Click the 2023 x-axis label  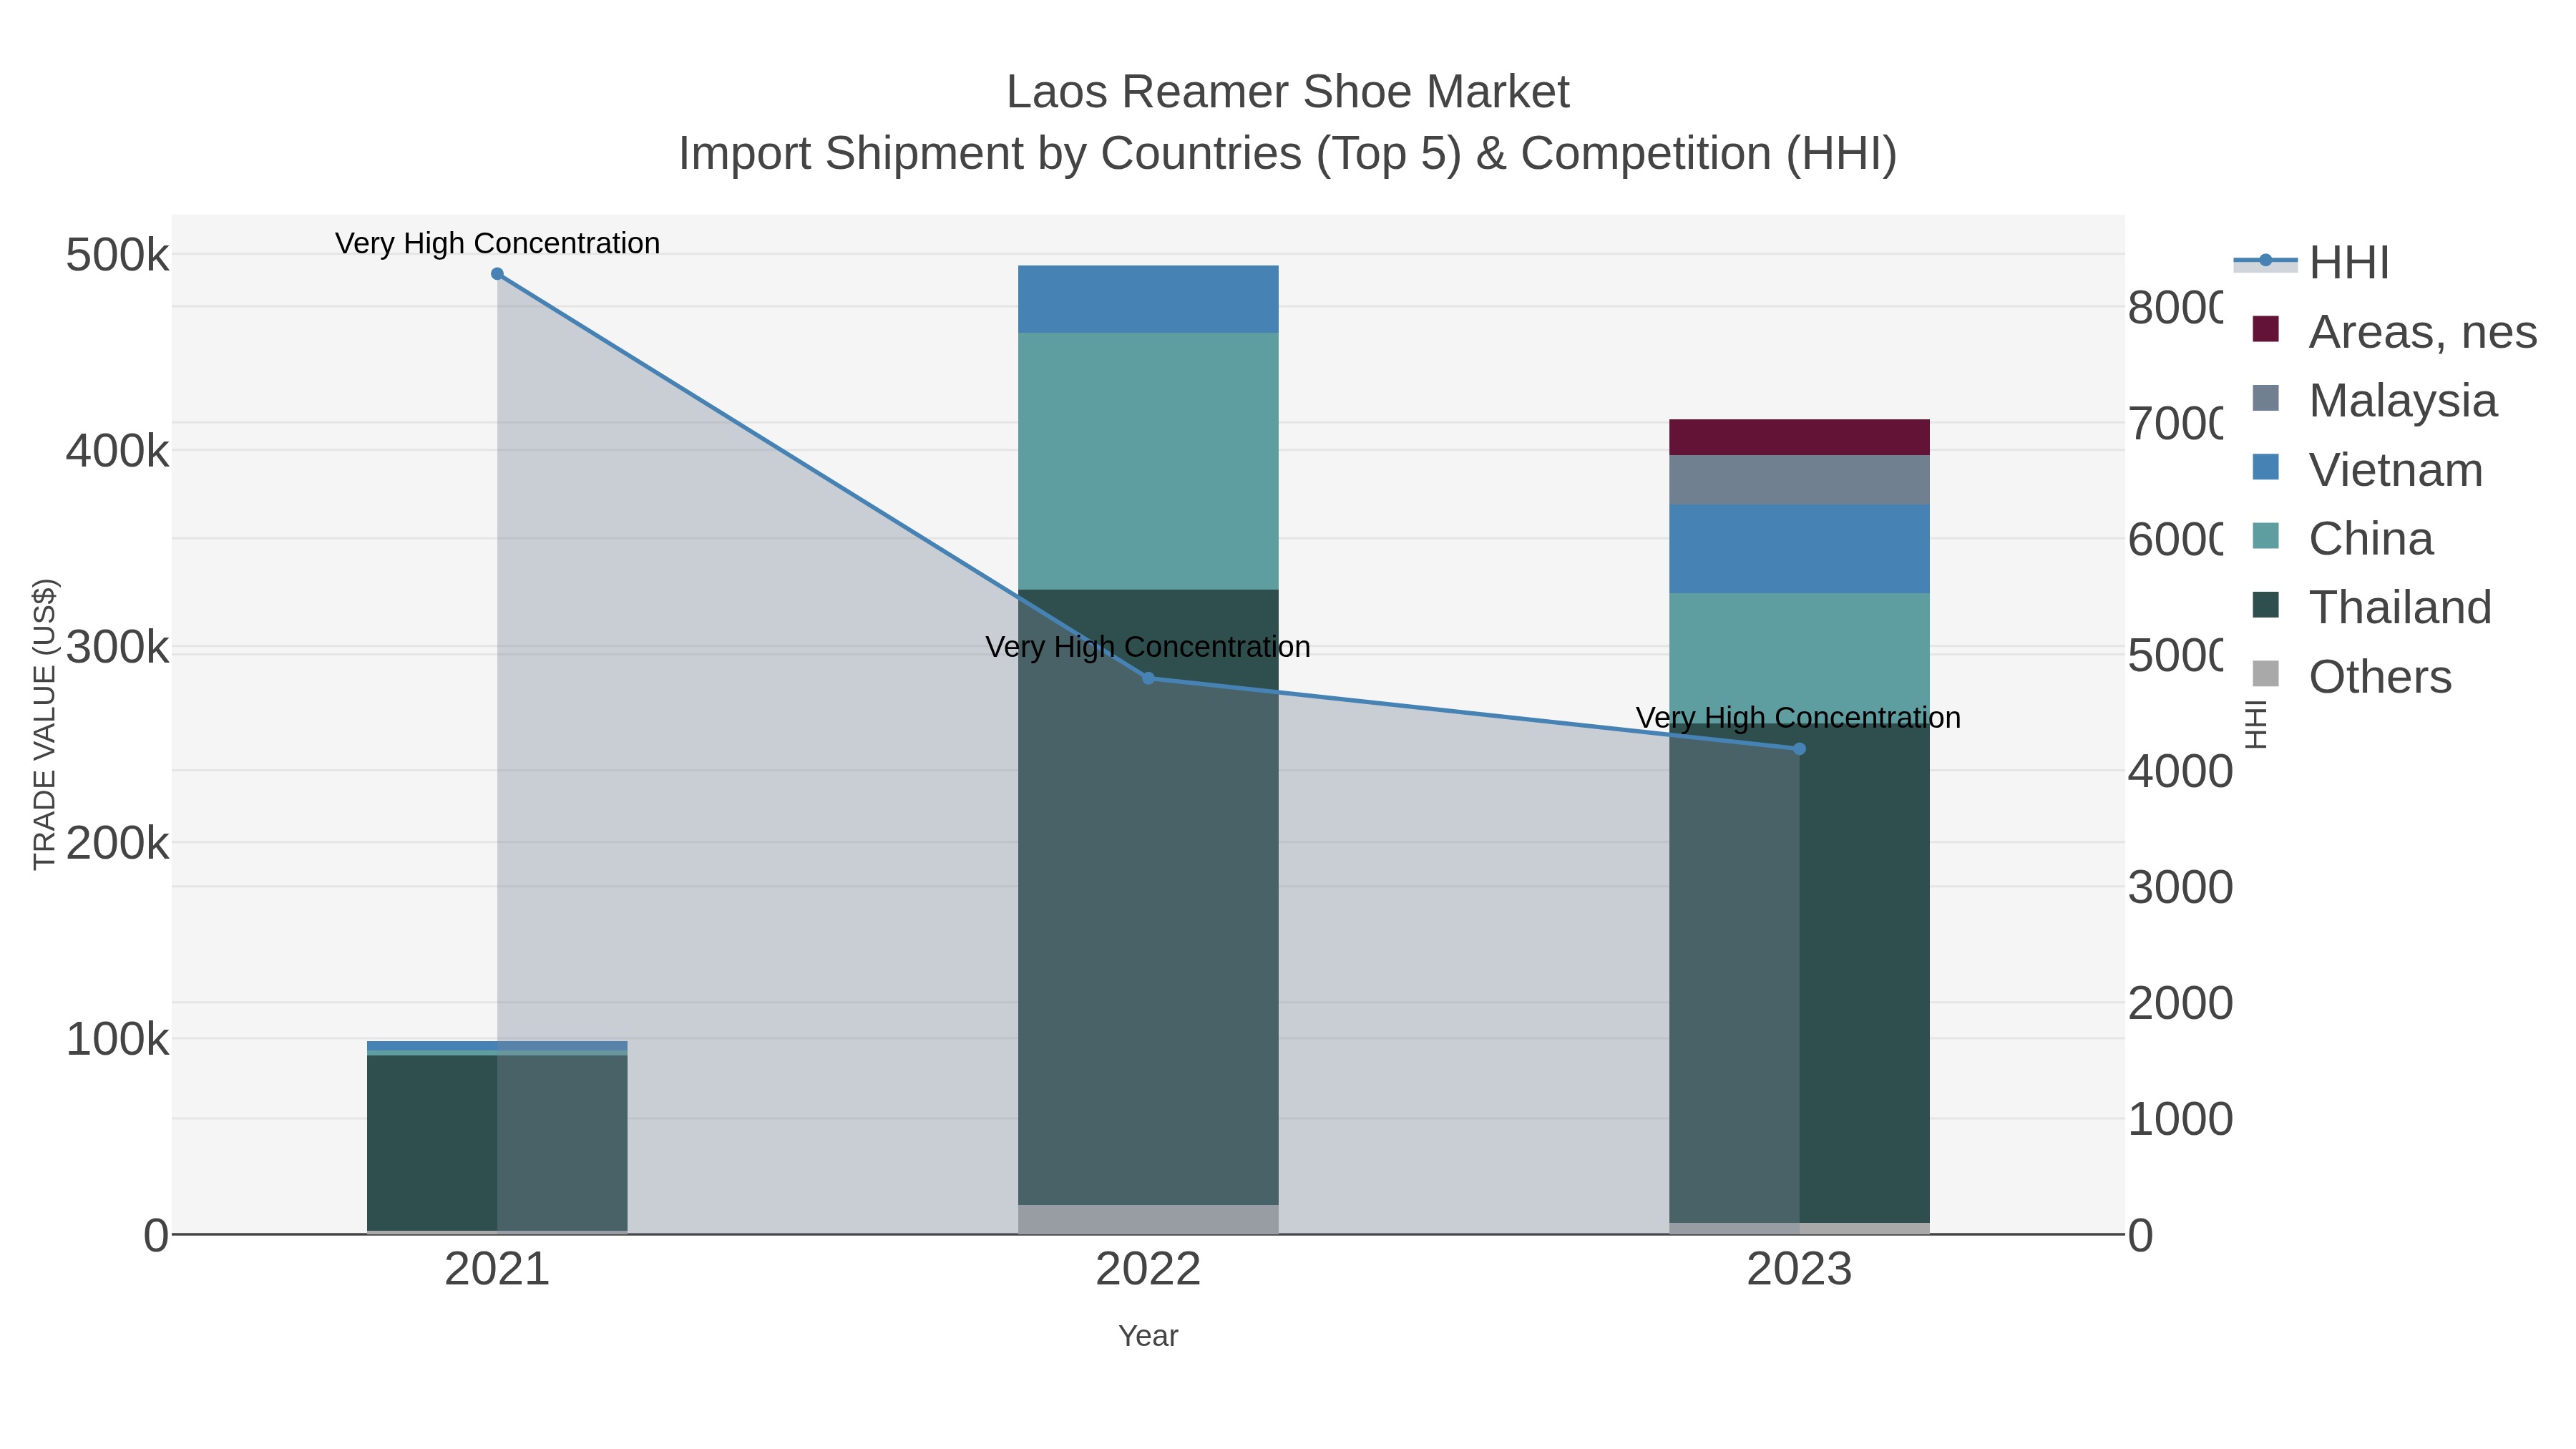coord(1799,1270)
